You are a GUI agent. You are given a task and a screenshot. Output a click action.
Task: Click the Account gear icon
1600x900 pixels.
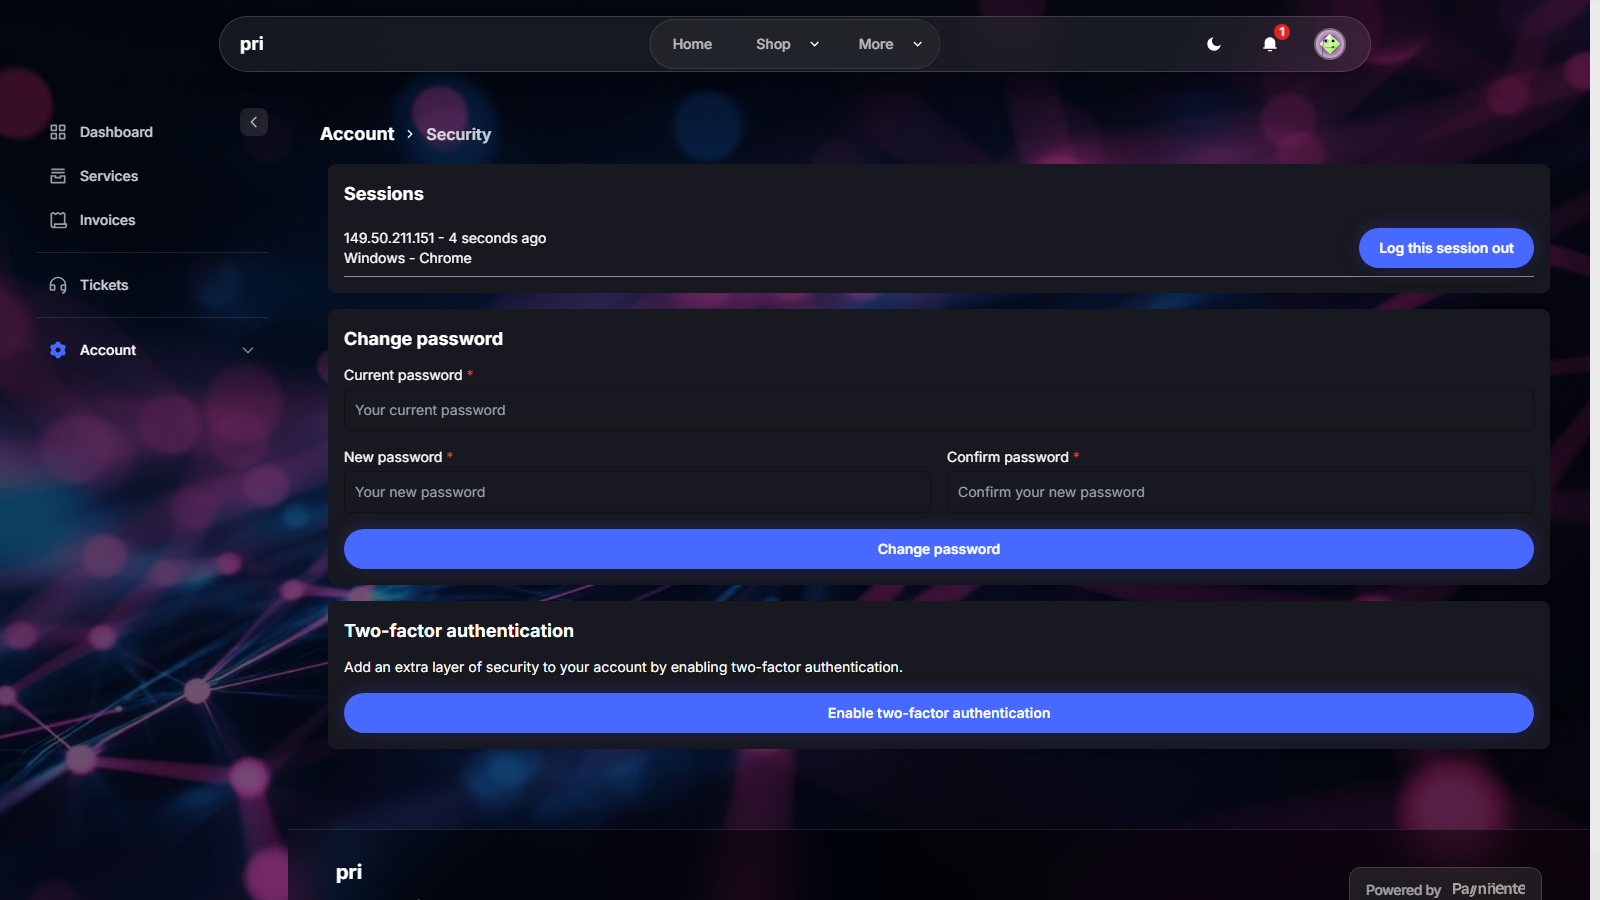point(58,350)
